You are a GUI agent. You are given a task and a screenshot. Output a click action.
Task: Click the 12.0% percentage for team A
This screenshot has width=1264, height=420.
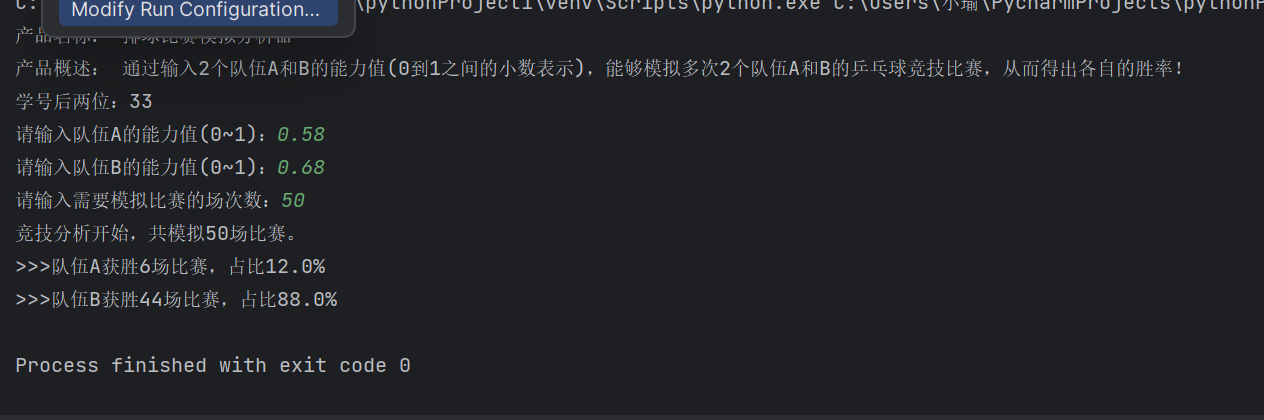tap(296, 267)
